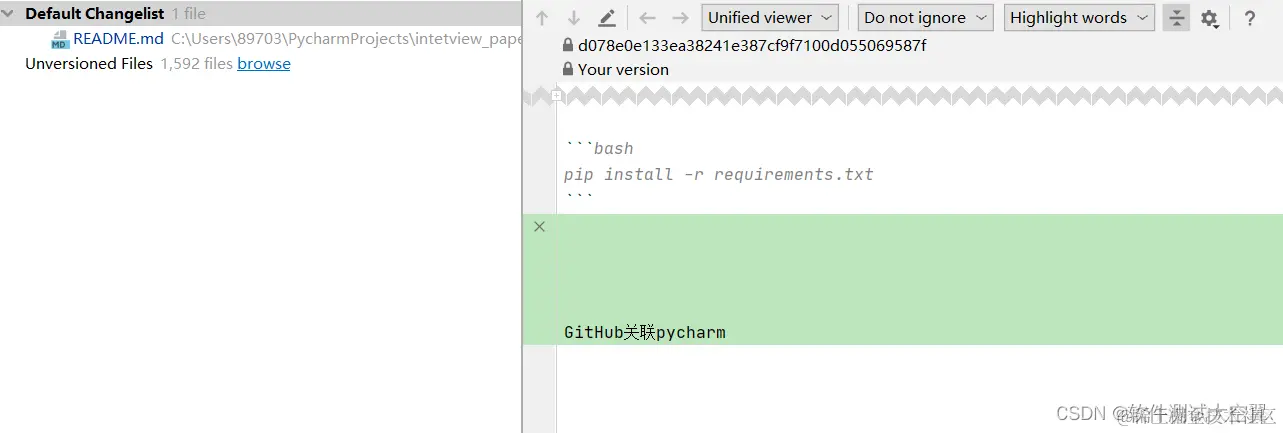Viewport: 1283px width, 433px height.
Task: Jump to source with pencil icon
Action: [x=607, y=18]
